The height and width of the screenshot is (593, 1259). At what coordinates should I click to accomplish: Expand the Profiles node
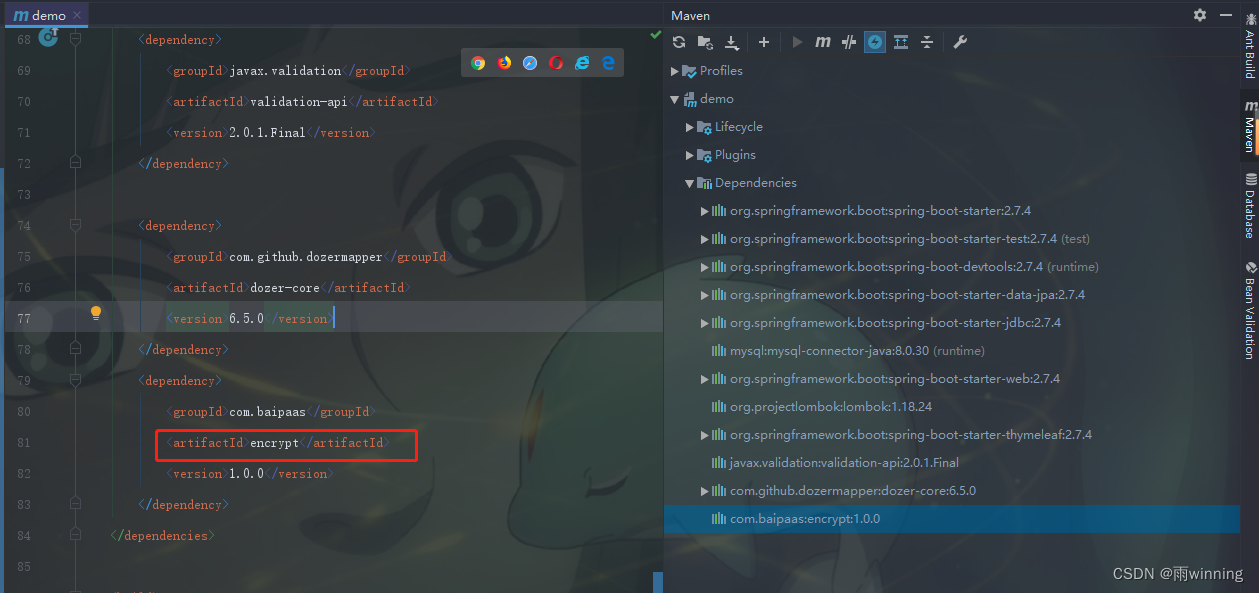click(675, 71)
